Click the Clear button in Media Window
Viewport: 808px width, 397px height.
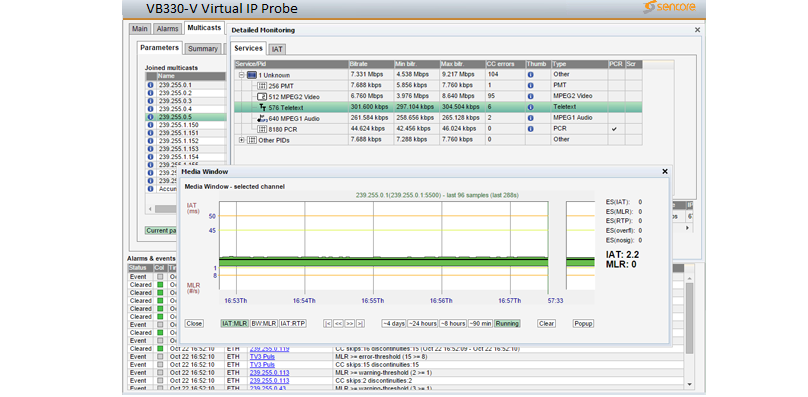546,324
